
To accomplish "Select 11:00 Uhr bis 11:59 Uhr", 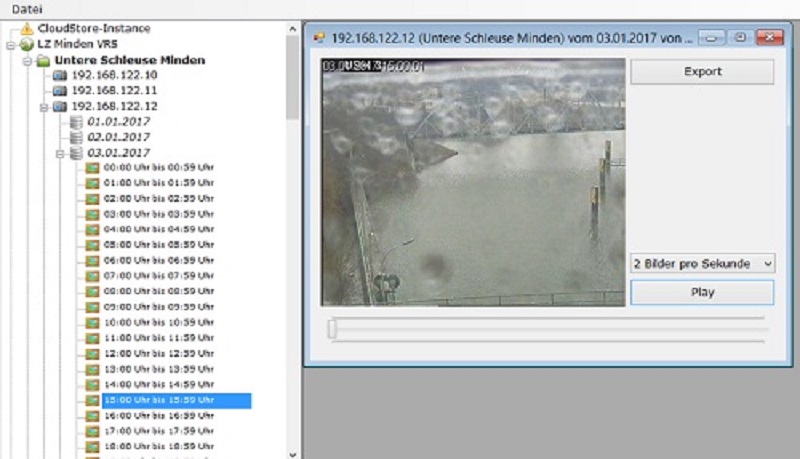I will [159, 338].
